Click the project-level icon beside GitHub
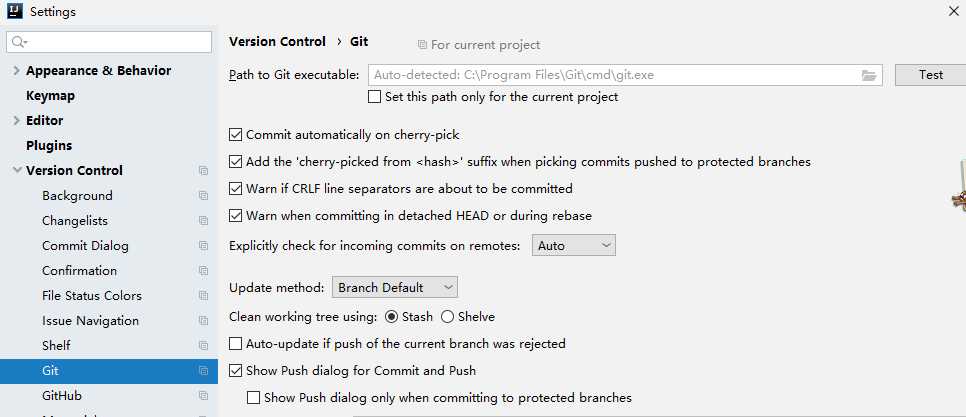This screenshot has height=417, width=966. pyautogui.click(x=203, y=395)
